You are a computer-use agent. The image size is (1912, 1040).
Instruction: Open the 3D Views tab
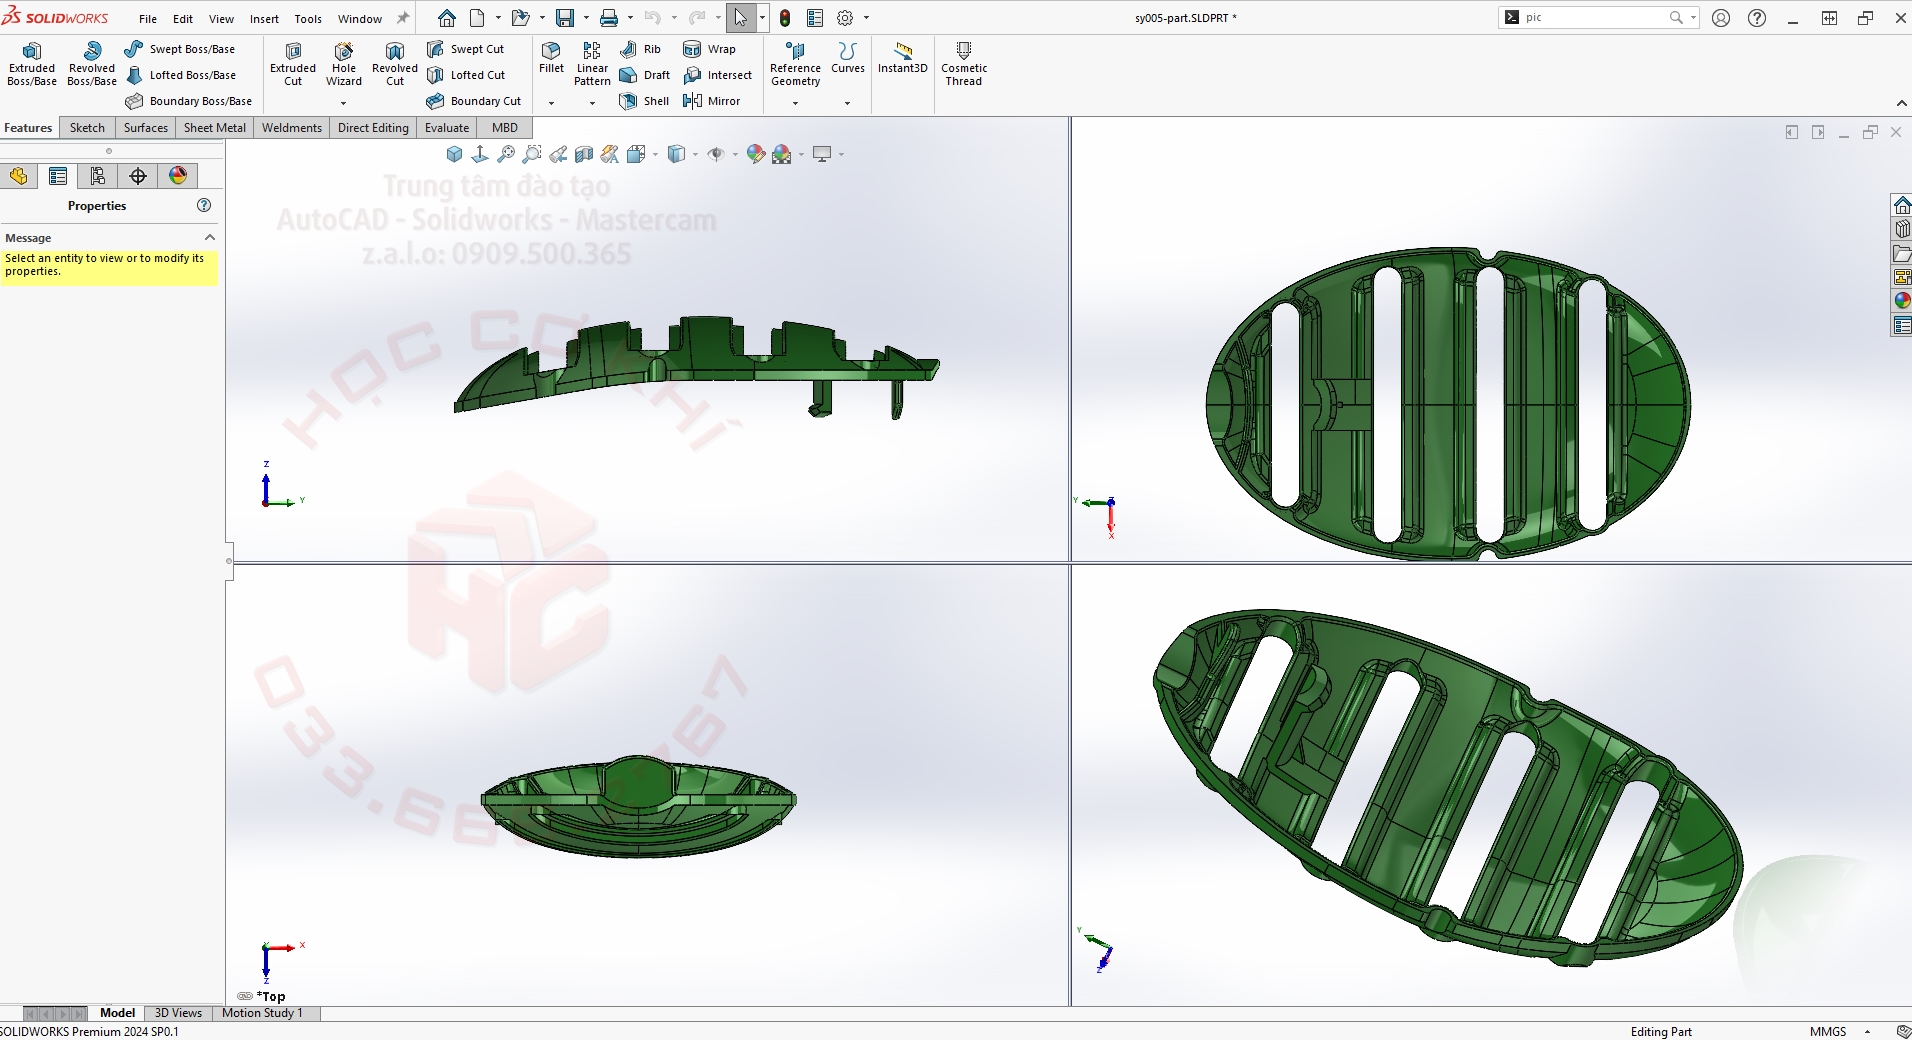pyautogui.click(x=178, y=1013)
